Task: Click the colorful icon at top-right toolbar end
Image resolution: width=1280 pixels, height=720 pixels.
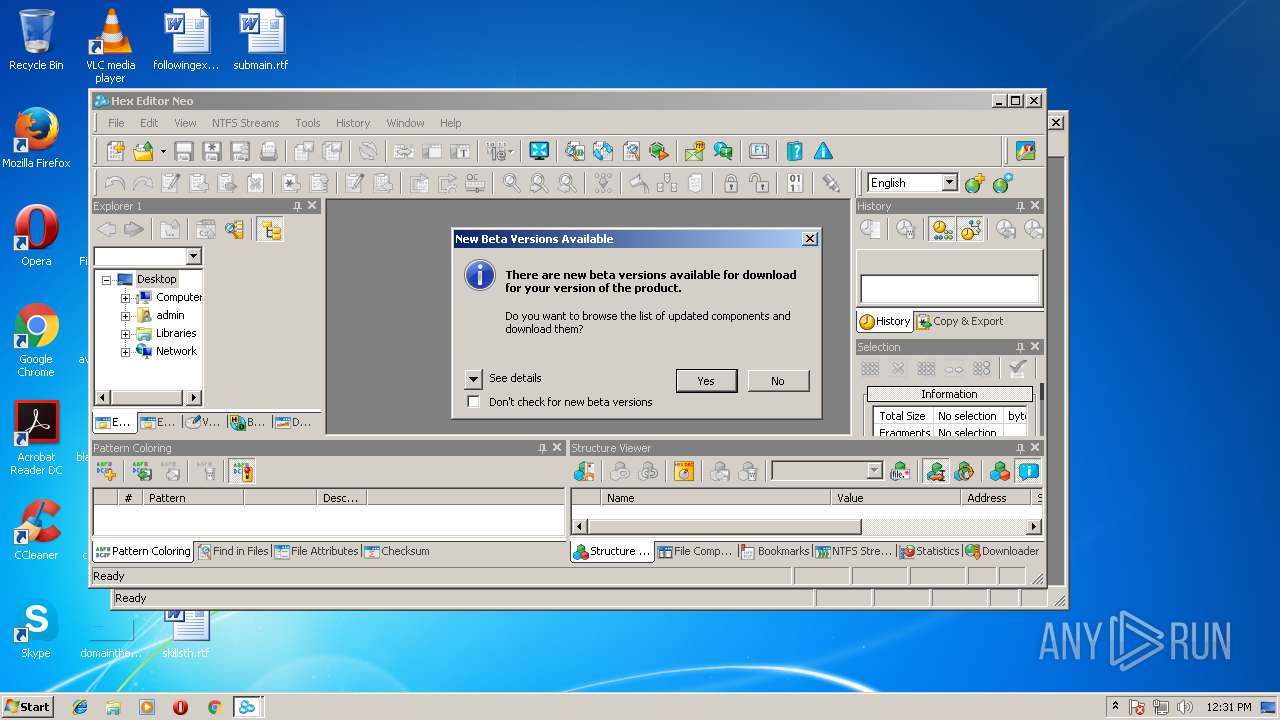Action: pyautogui.click(x=1025, y=152)
